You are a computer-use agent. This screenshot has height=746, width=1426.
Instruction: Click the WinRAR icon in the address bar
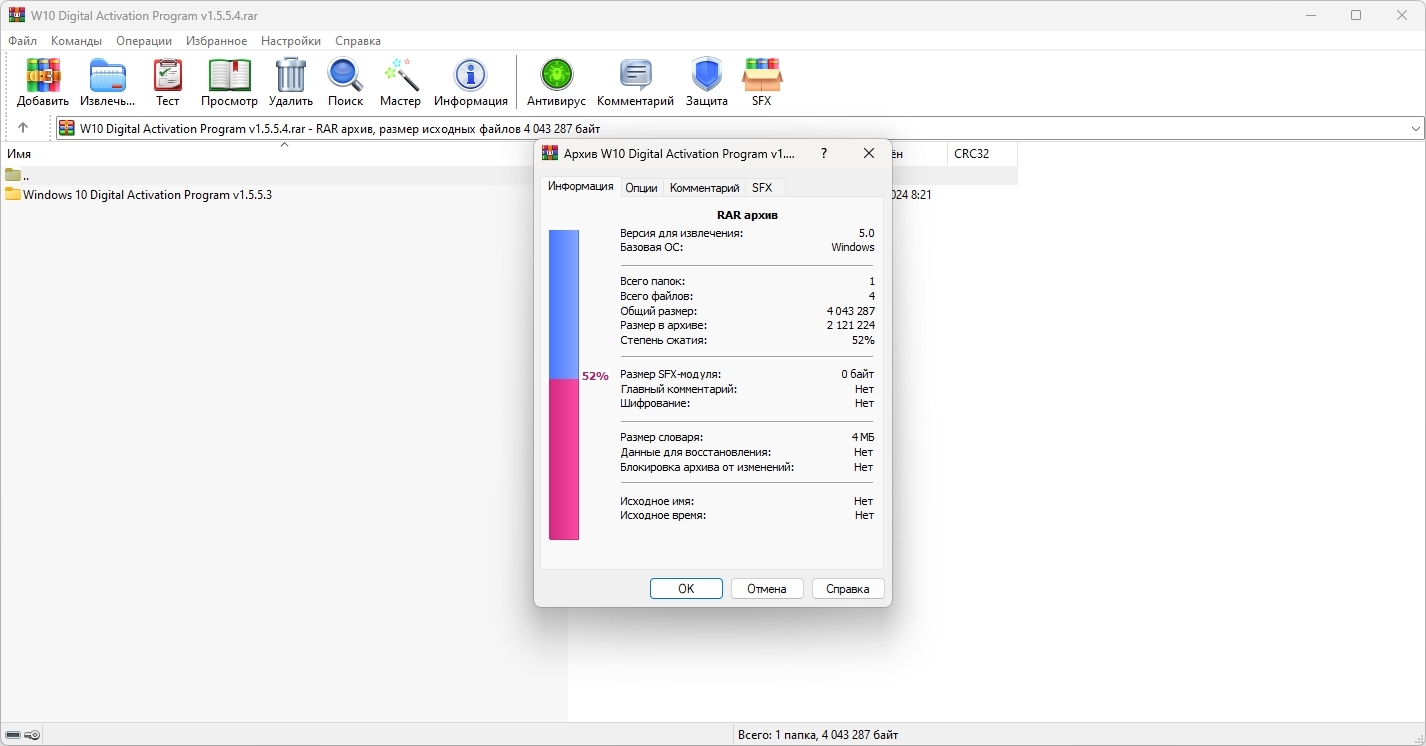[67, 128]
